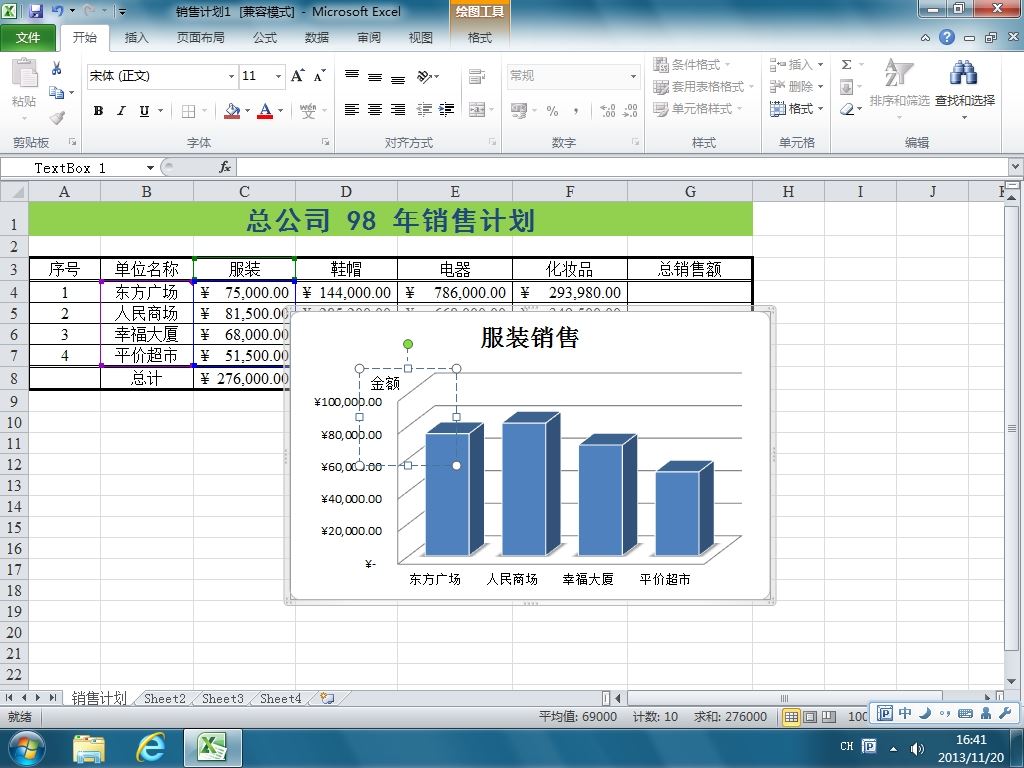This screenshot has width=1024, height=768.
Task: Toggle italic formatting
Action: click(121, 111)
